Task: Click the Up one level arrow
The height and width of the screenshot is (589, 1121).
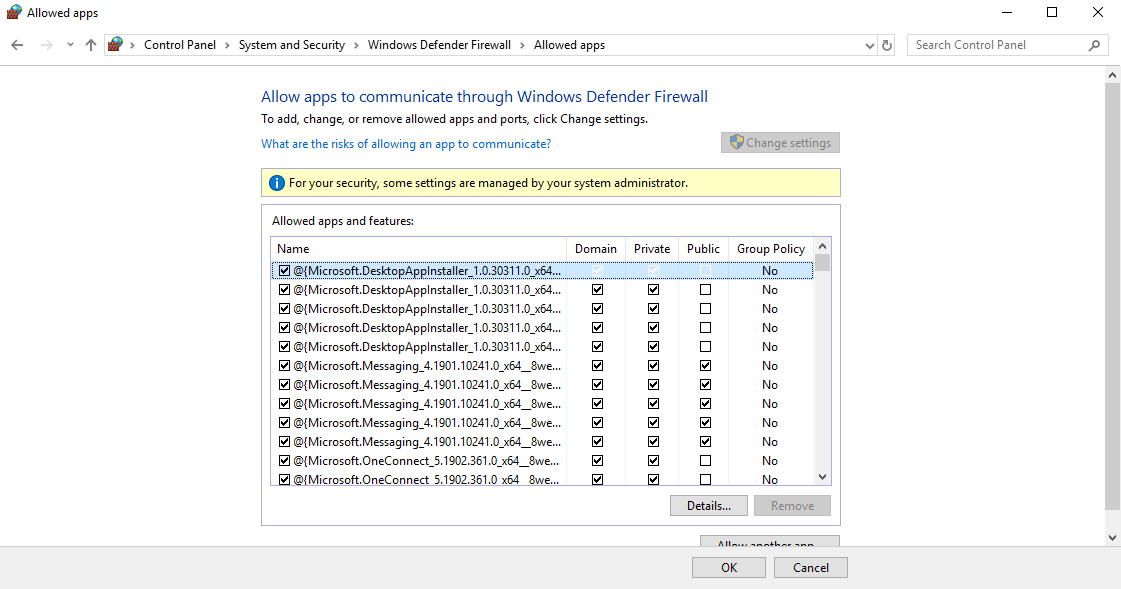Action: click(91, 45)
